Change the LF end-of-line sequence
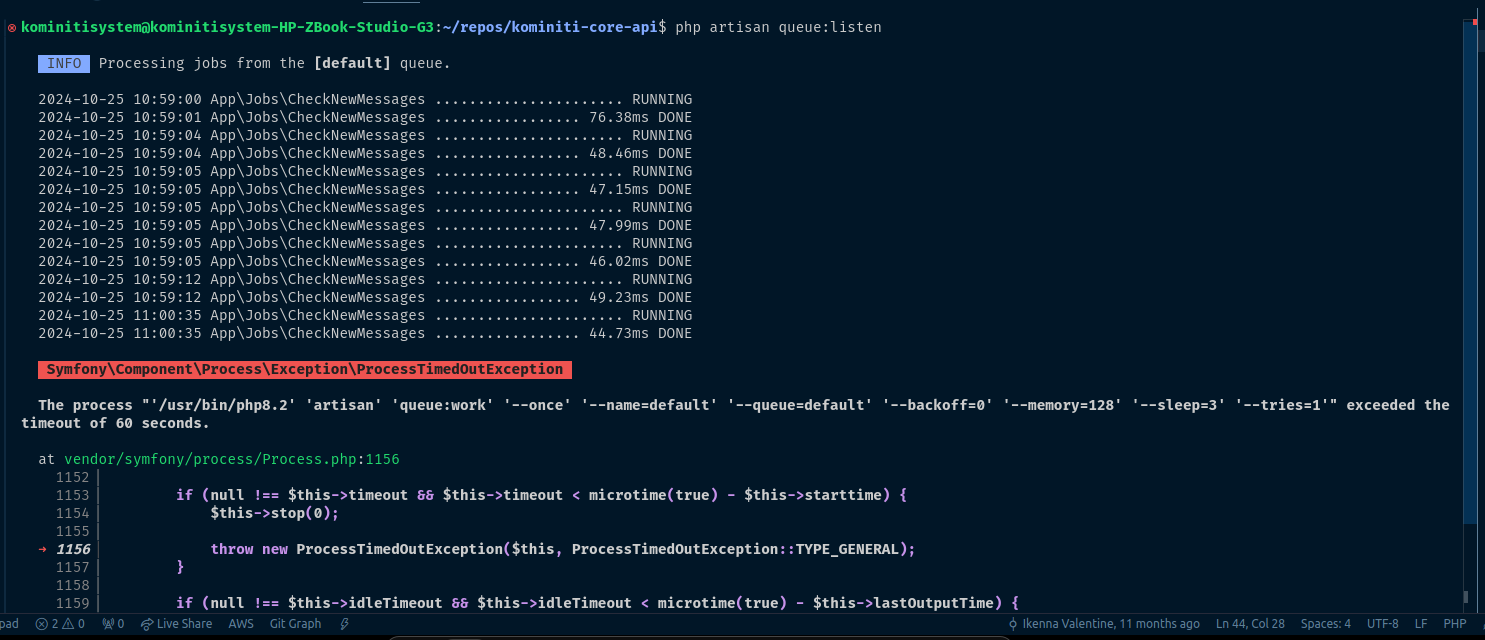Image resolution: width=1485 pixels, height=640 pixels. coord(1420,623)
